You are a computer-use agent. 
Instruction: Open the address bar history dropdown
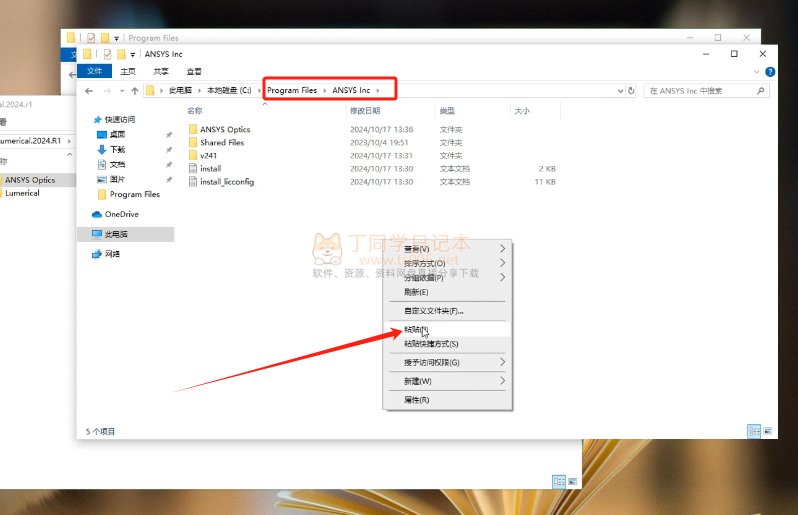click(x=619, y=90)
